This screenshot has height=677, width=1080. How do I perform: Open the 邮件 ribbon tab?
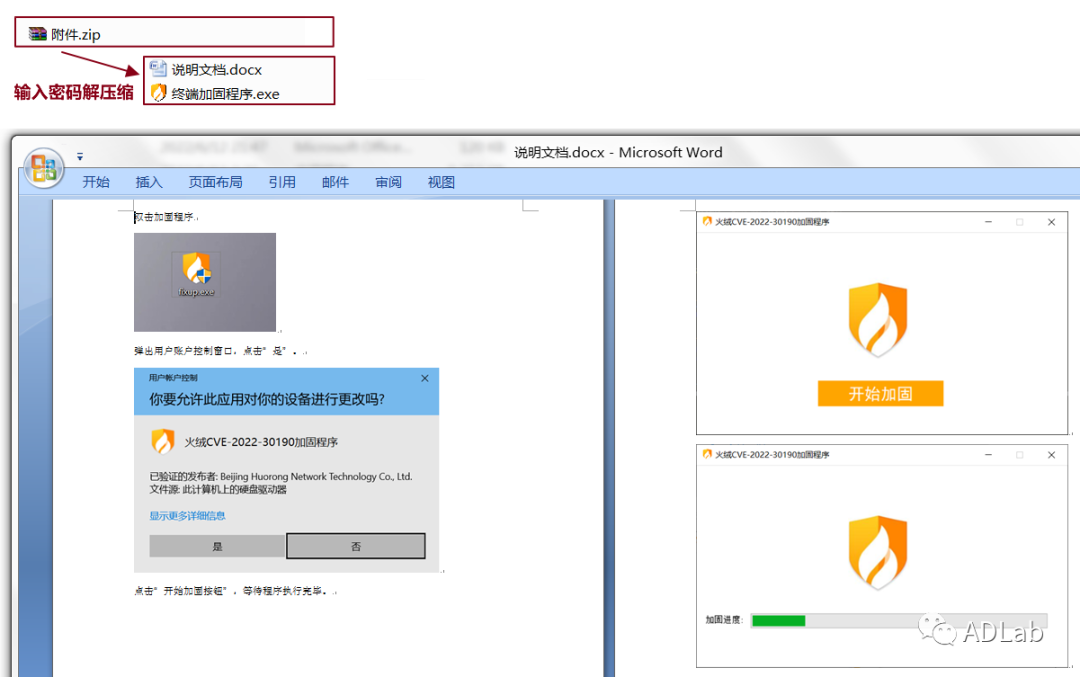335,182
